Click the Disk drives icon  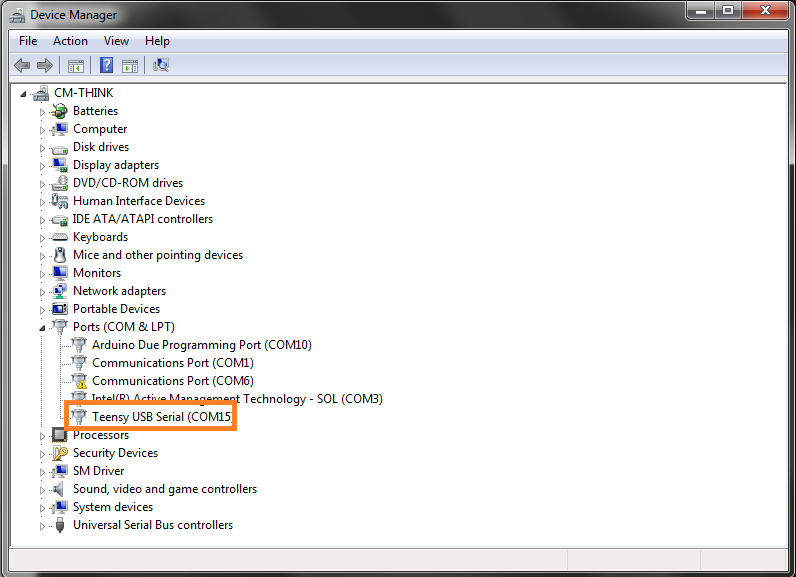click(60, 149)
